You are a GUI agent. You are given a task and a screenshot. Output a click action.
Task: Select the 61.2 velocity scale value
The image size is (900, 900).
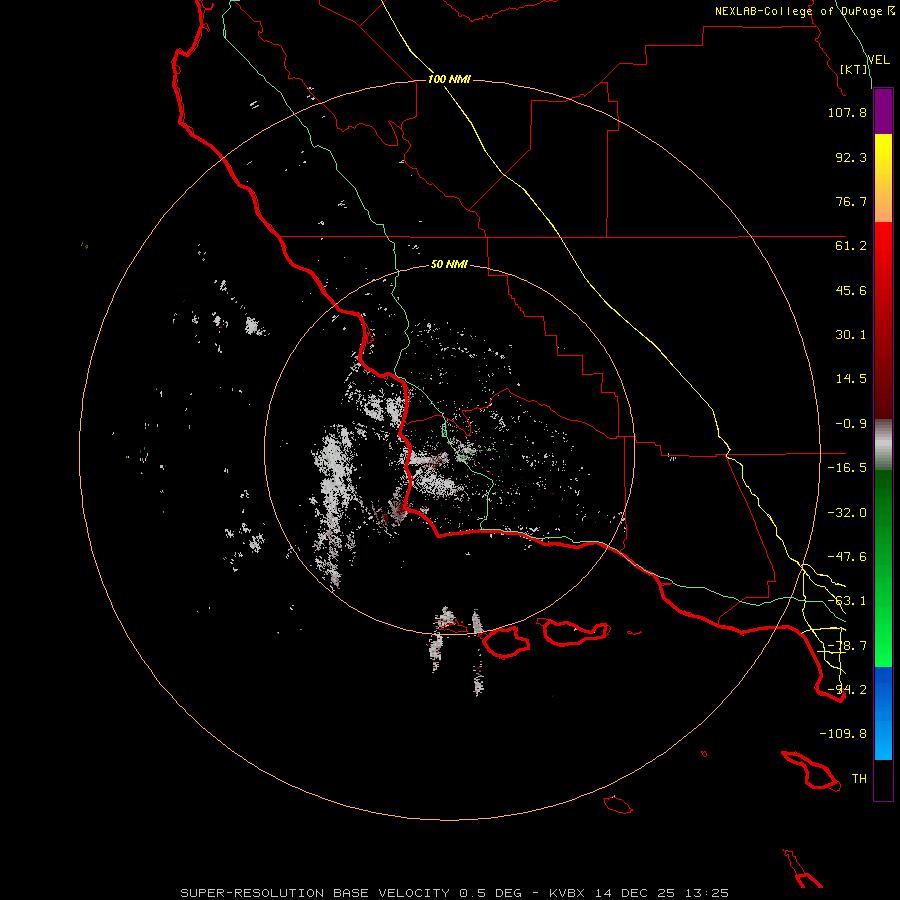pos(851,246)
